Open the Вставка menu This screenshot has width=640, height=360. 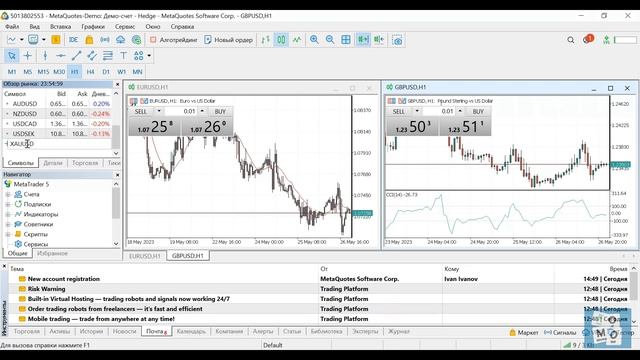[x=60, y=27]
